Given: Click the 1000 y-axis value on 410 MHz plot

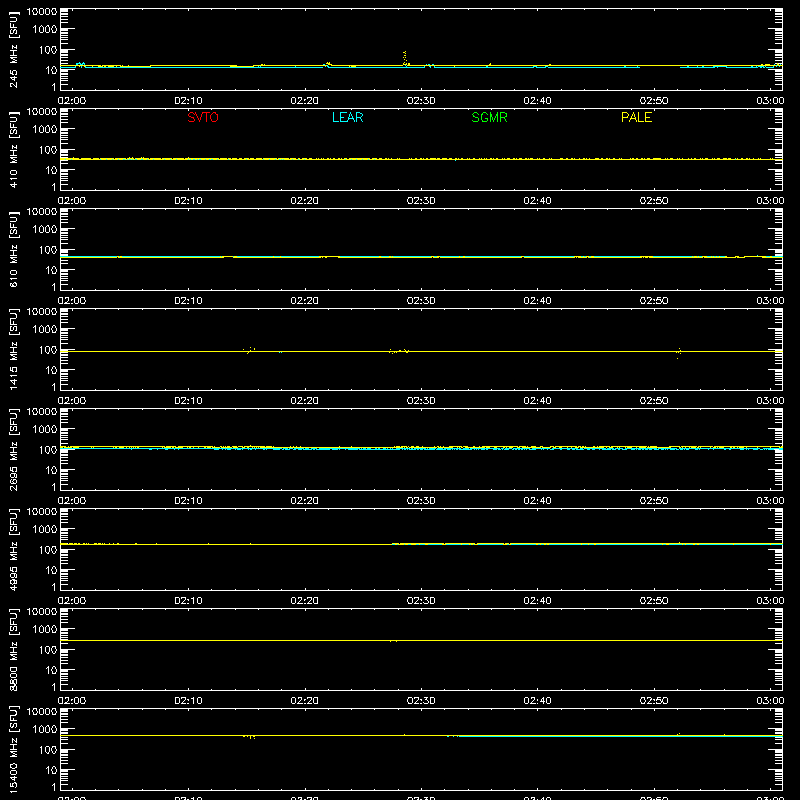Looking at the screenshot, I should coord(45,129).
